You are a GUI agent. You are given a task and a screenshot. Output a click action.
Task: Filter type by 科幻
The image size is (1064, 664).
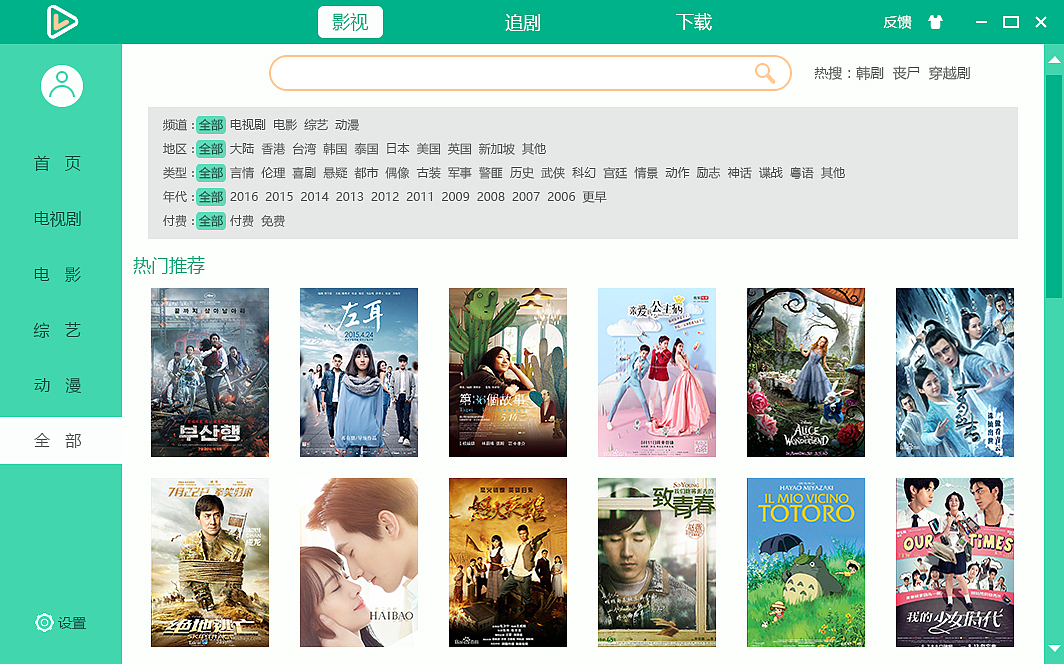click(x=584, y=173)
